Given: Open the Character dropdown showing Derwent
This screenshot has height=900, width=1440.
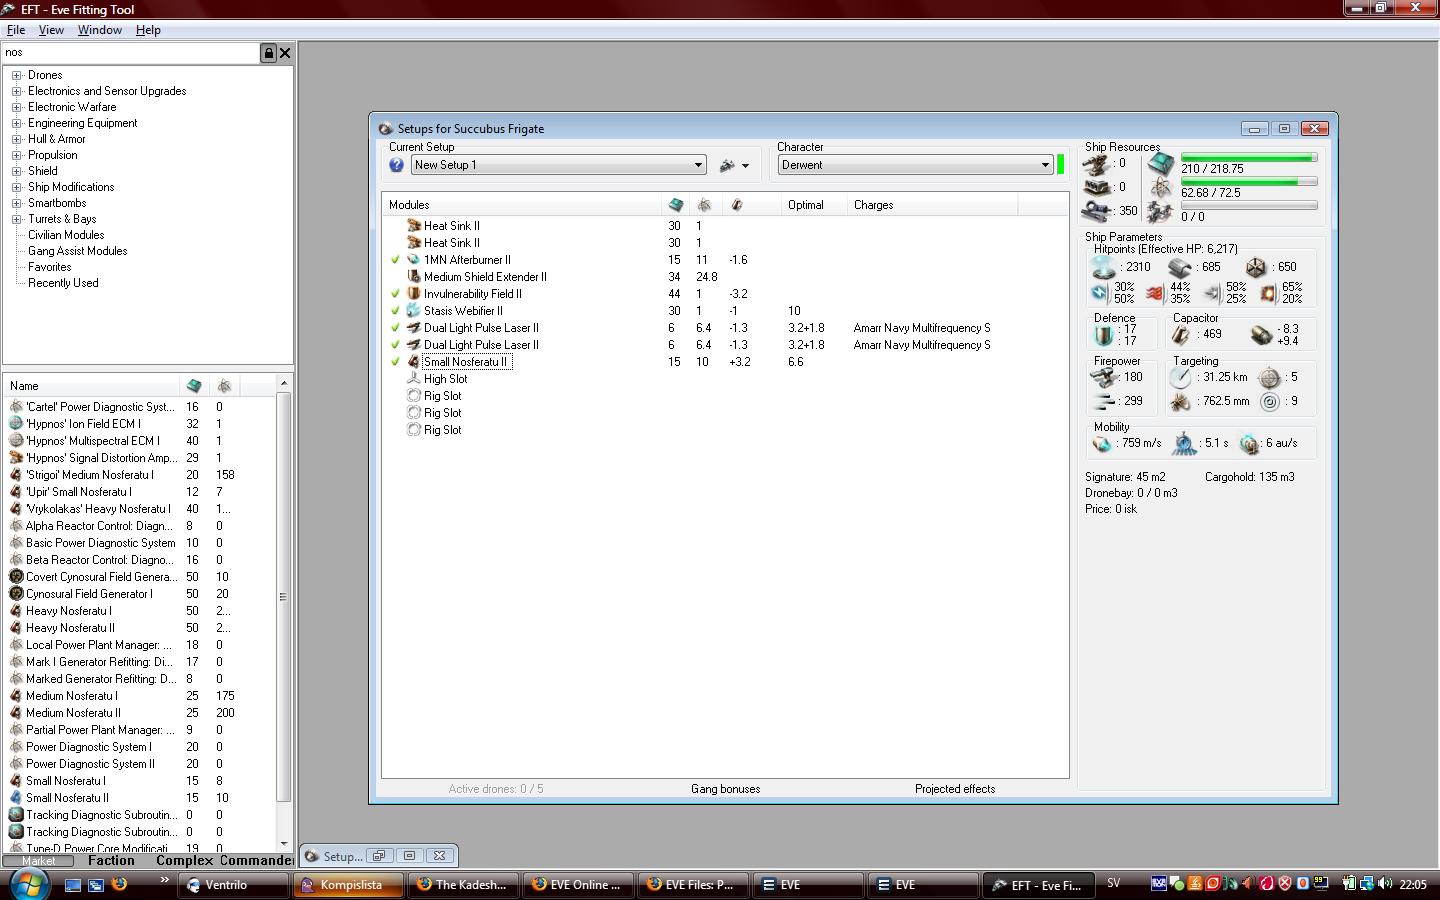Looking at the screenshot, I should tap(1045, 165).
